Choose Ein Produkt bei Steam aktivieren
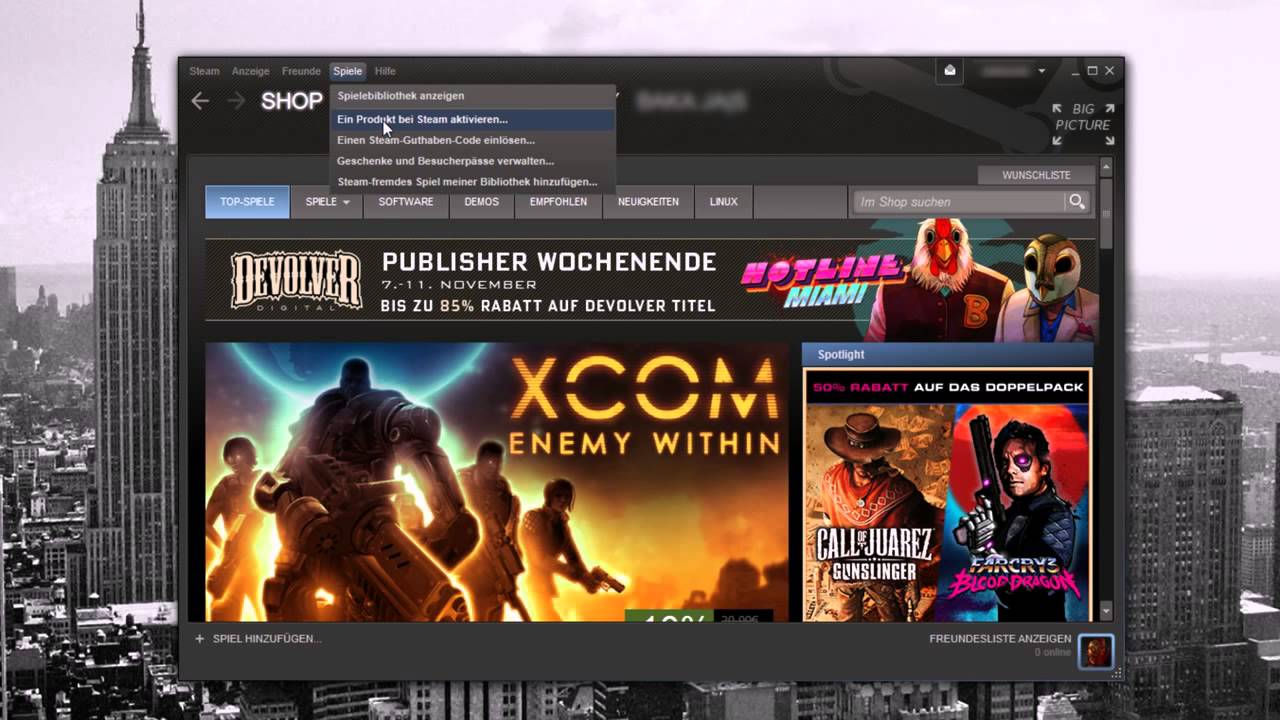 point(472,119)
